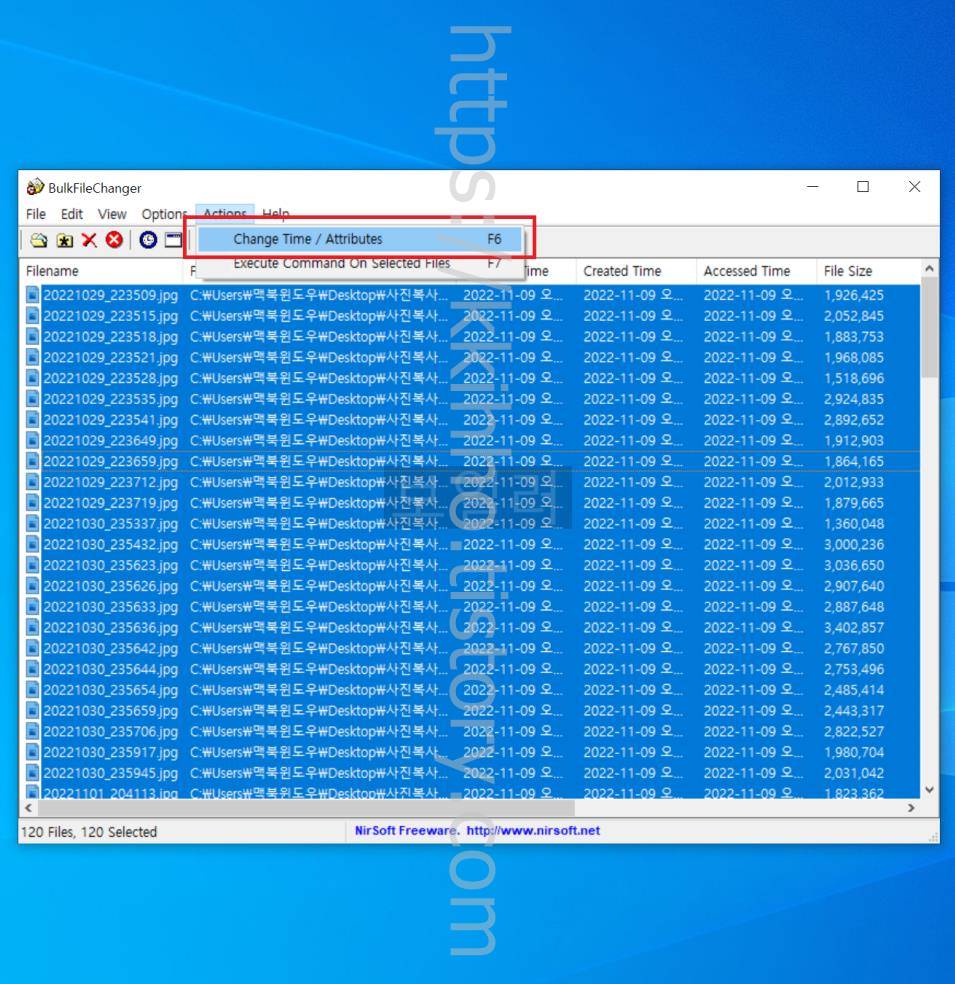Open the File menu
This screenshot has width=955, height=984.
pos(36,214)
